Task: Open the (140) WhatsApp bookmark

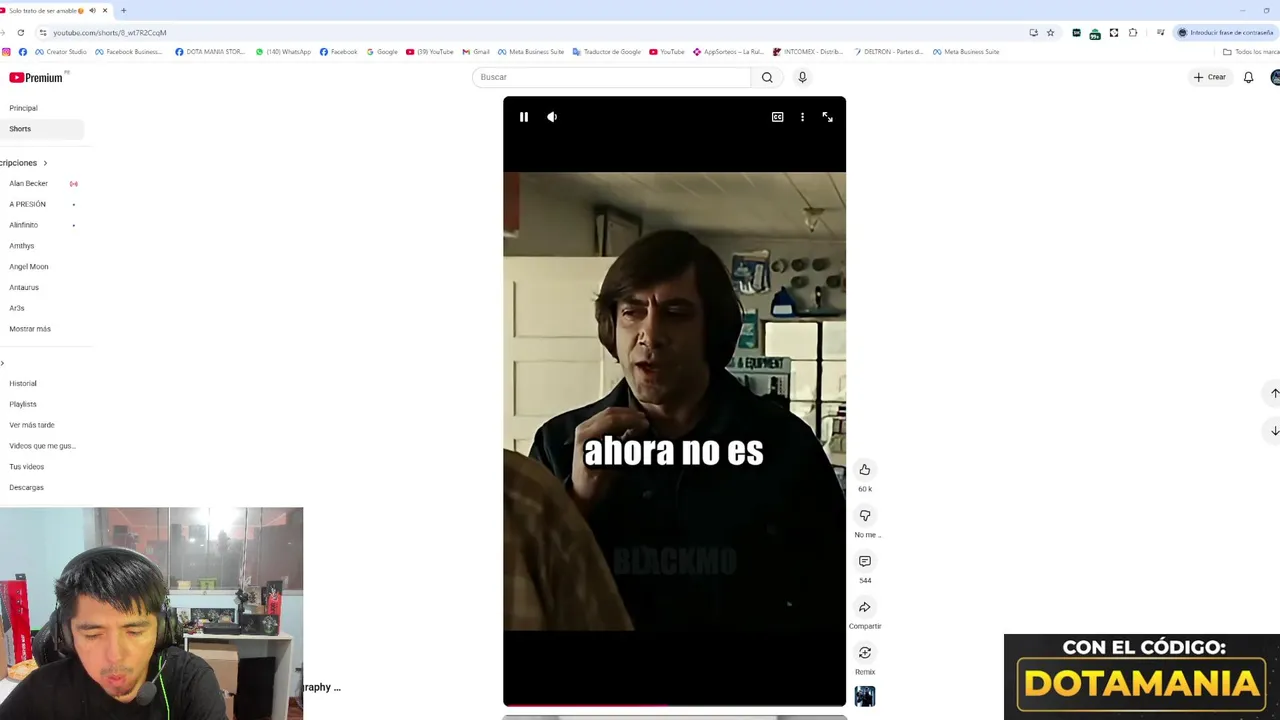Action: tap(283, 52)
